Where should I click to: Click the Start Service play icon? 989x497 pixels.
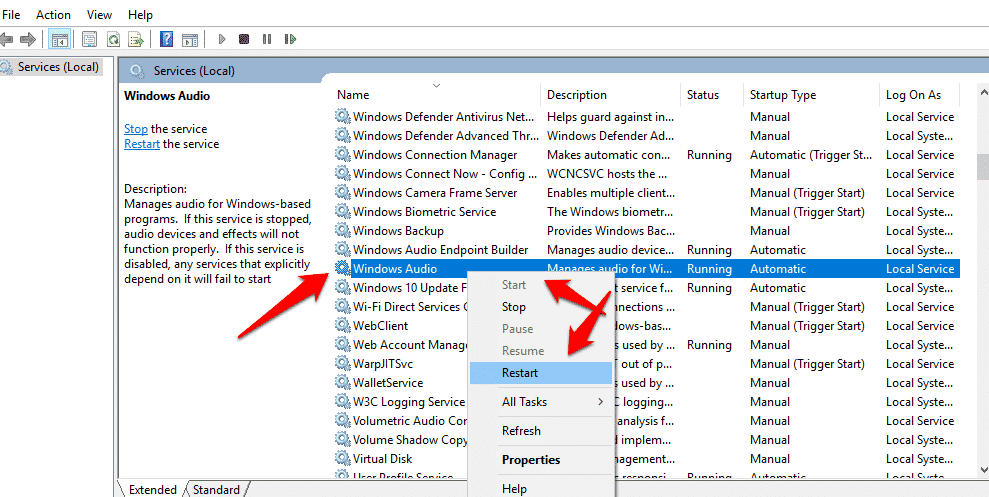pyautogui.click(x=222, y=39)
